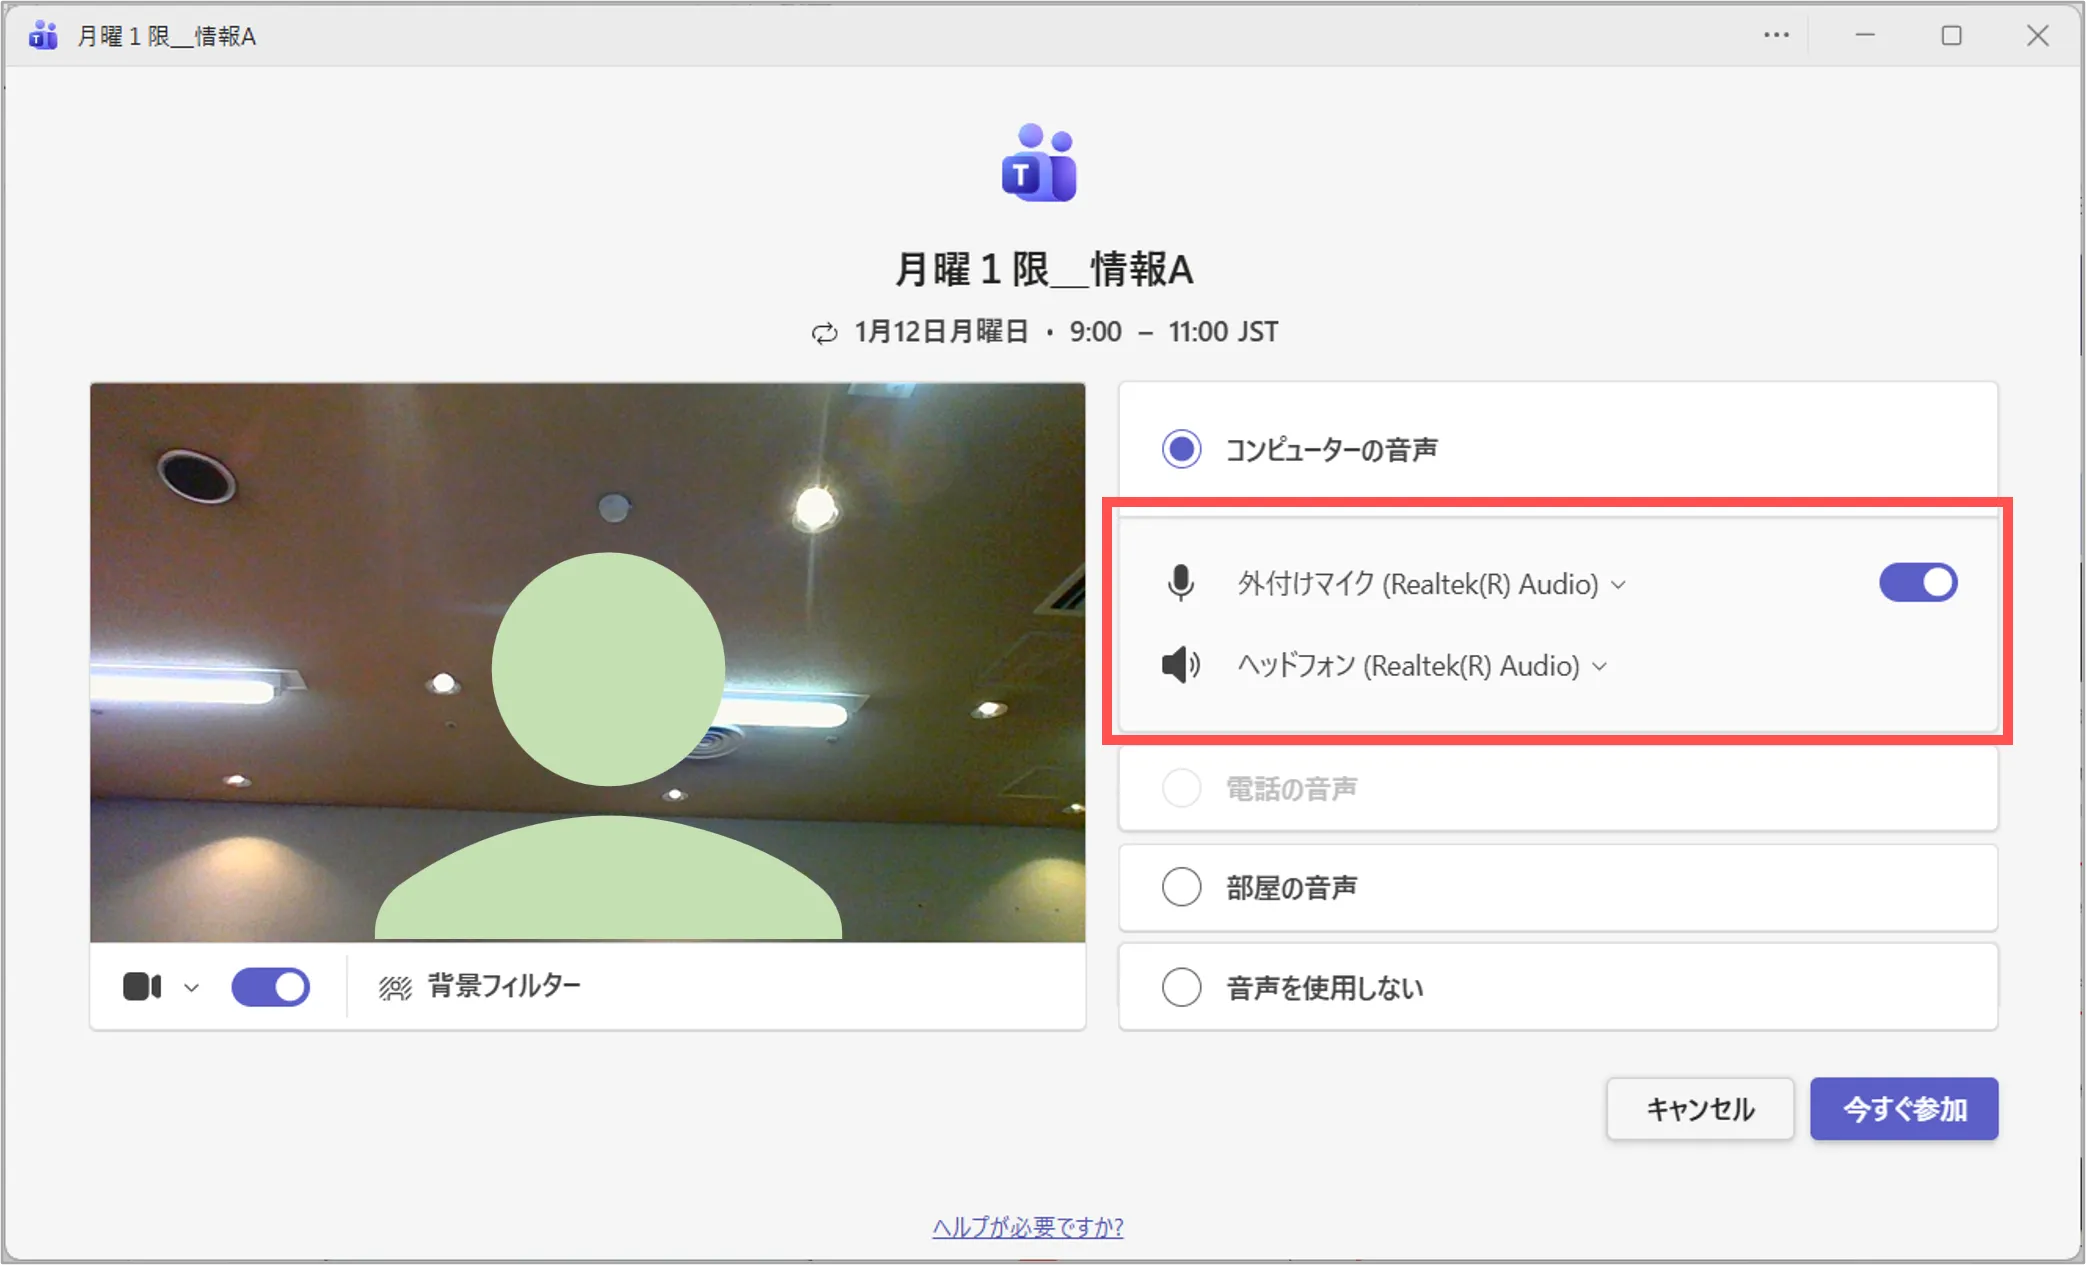
Task: Click the recurring meeting icon beside the date
Action: click(x=824, y=333)
